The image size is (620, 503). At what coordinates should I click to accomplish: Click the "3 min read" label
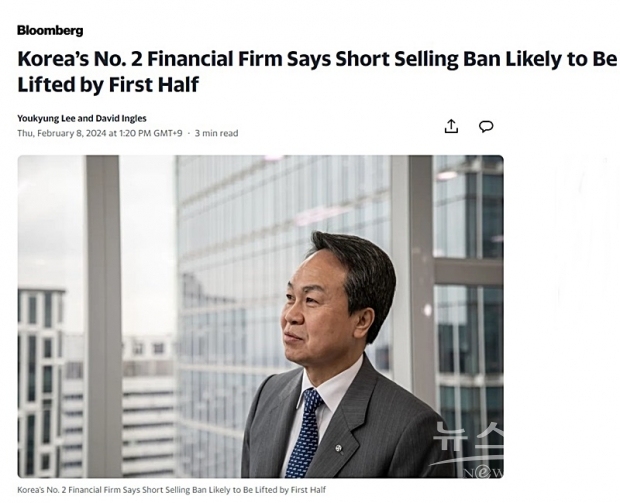click(x=216, y=133)
